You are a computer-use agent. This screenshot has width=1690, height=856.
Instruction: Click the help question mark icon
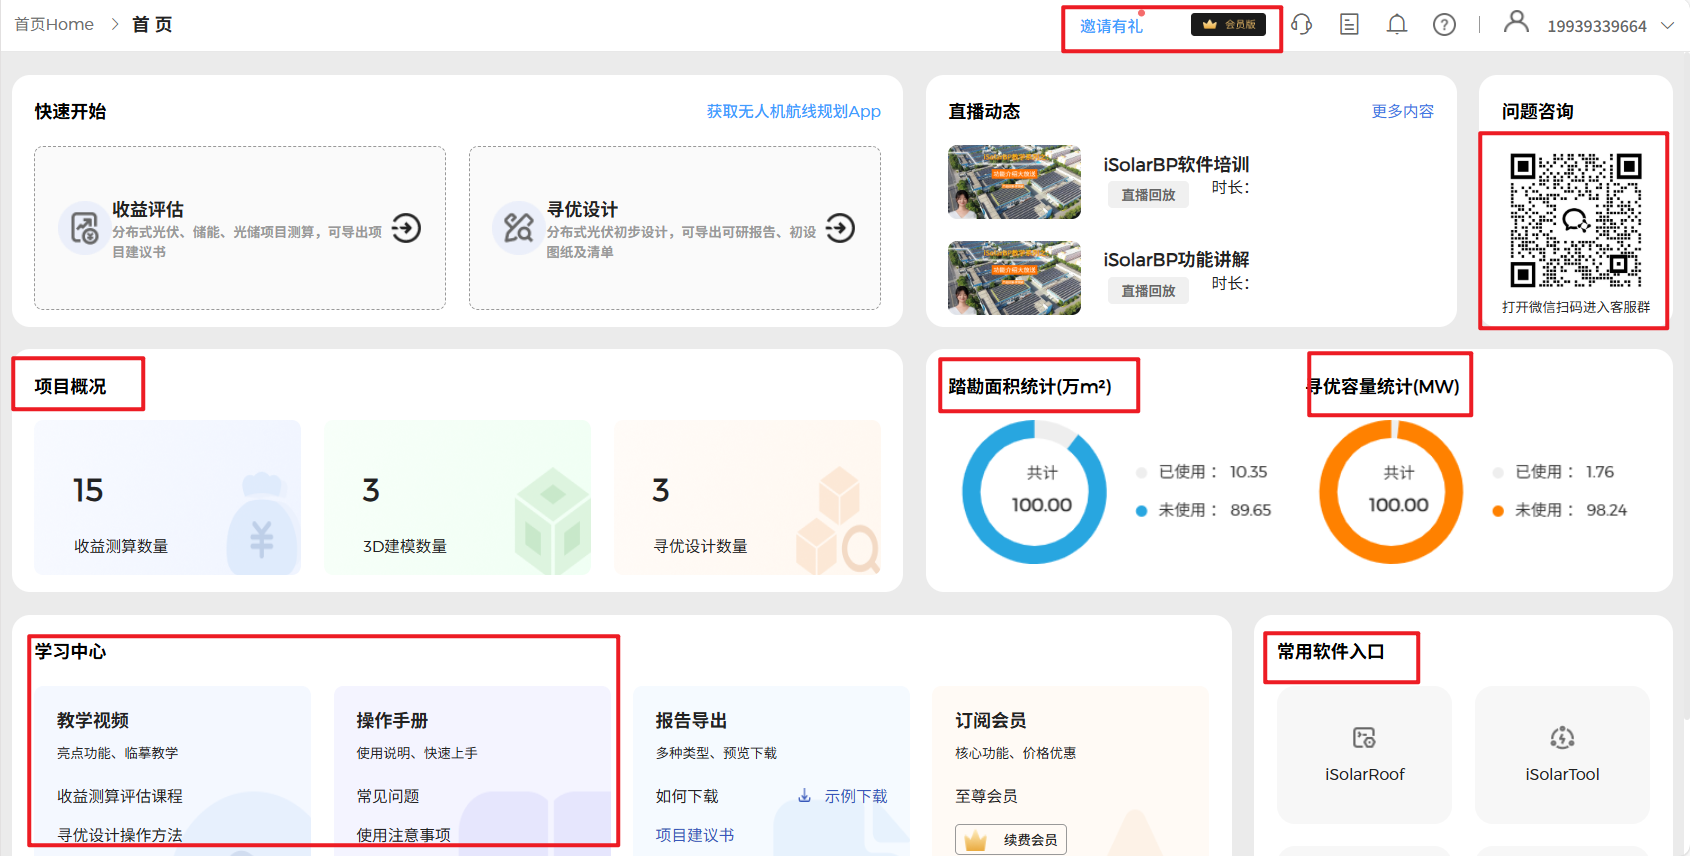(1444, 24)
